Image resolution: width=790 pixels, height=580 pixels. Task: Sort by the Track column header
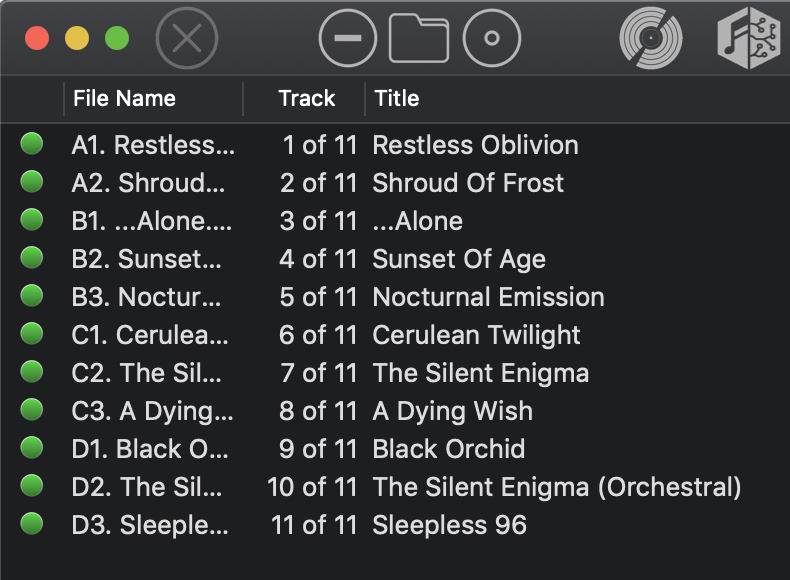pos(306,98)
